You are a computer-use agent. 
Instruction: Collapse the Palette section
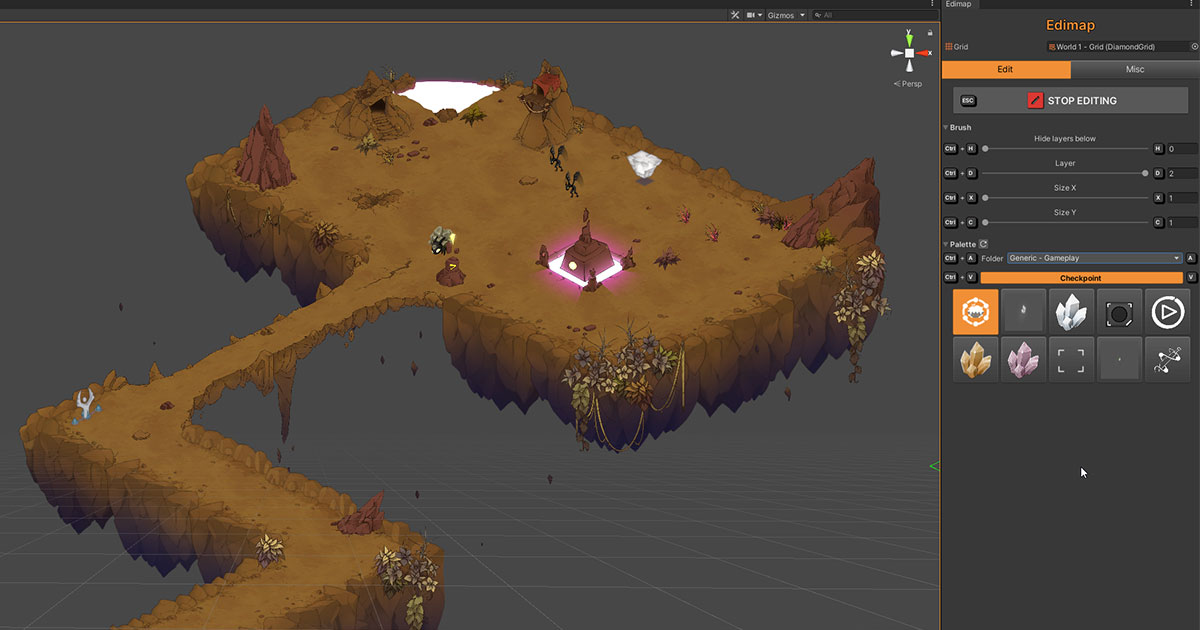945,243
